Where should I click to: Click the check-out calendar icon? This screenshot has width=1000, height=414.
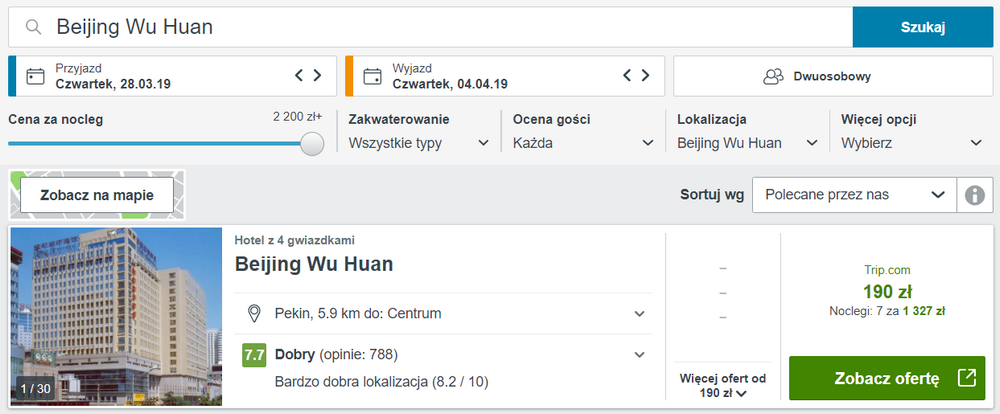coord(372,77)
